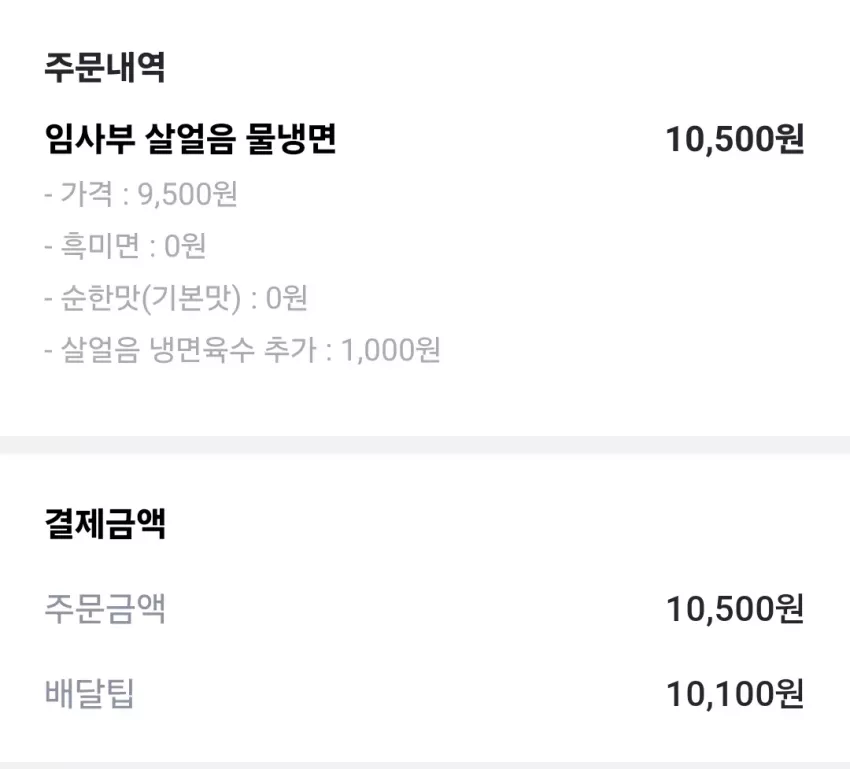This screenshot has width=850, height=769.
Task: Select the 임사부 살얼음 물냉면 item name
Action: (x=190, y=139)
